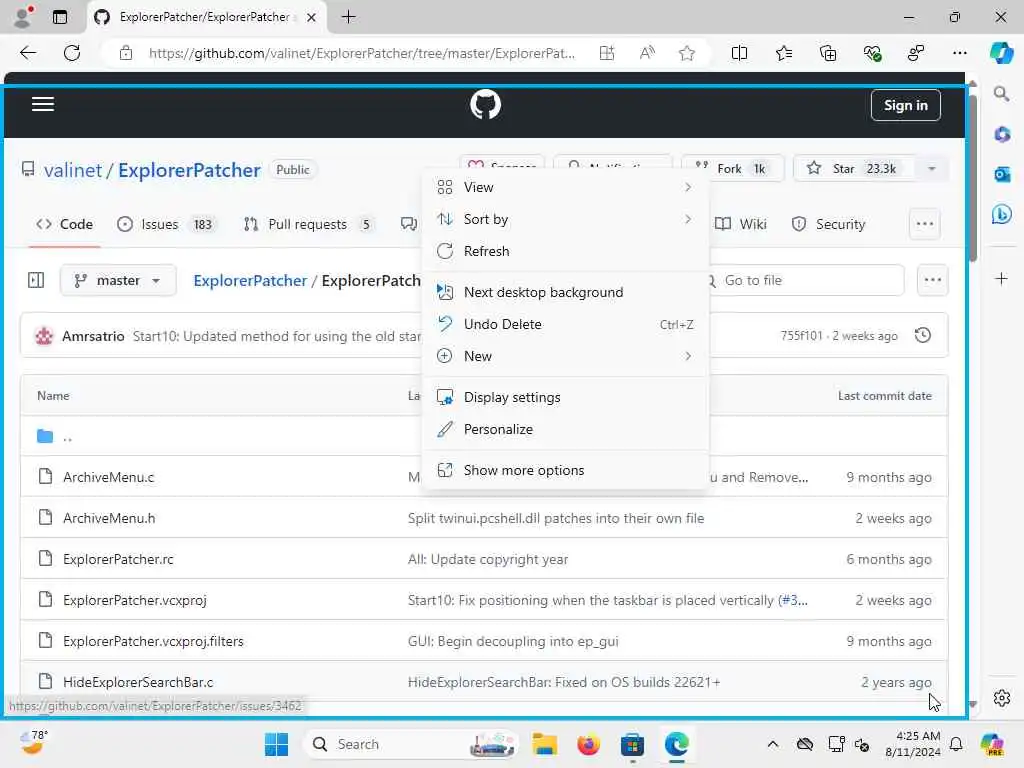The width and height of the screenshot is (1024, 768).
Task: Open the ExplorerPatcher repository title link
Action: tap(189, 170)
